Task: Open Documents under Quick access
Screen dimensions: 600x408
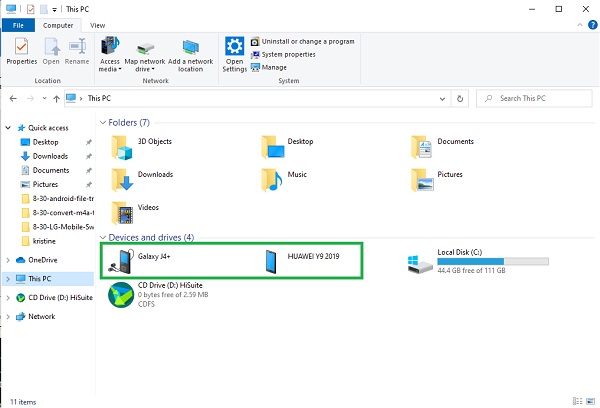Action: (x=51, y=170)
